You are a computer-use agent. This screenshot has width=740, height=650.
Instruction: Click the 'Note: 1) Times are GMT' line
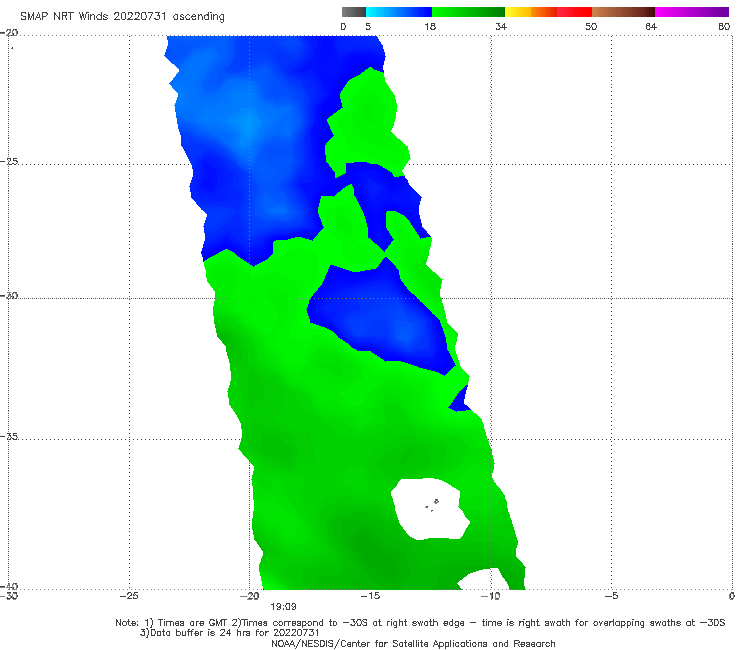pyautogui.click(x=420, y=623)
